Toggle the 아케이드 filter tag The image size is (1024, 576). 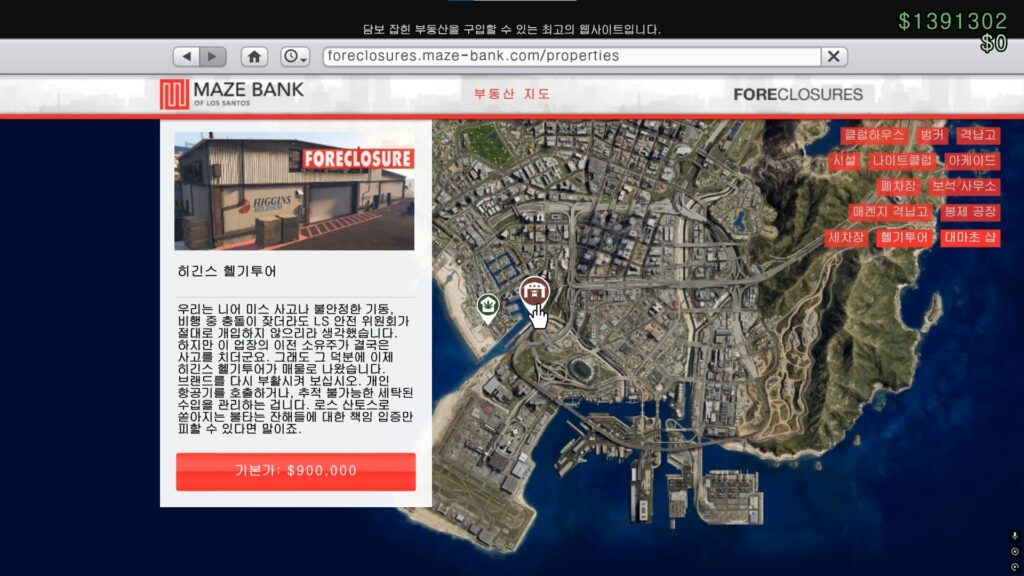tap(972, 160)
